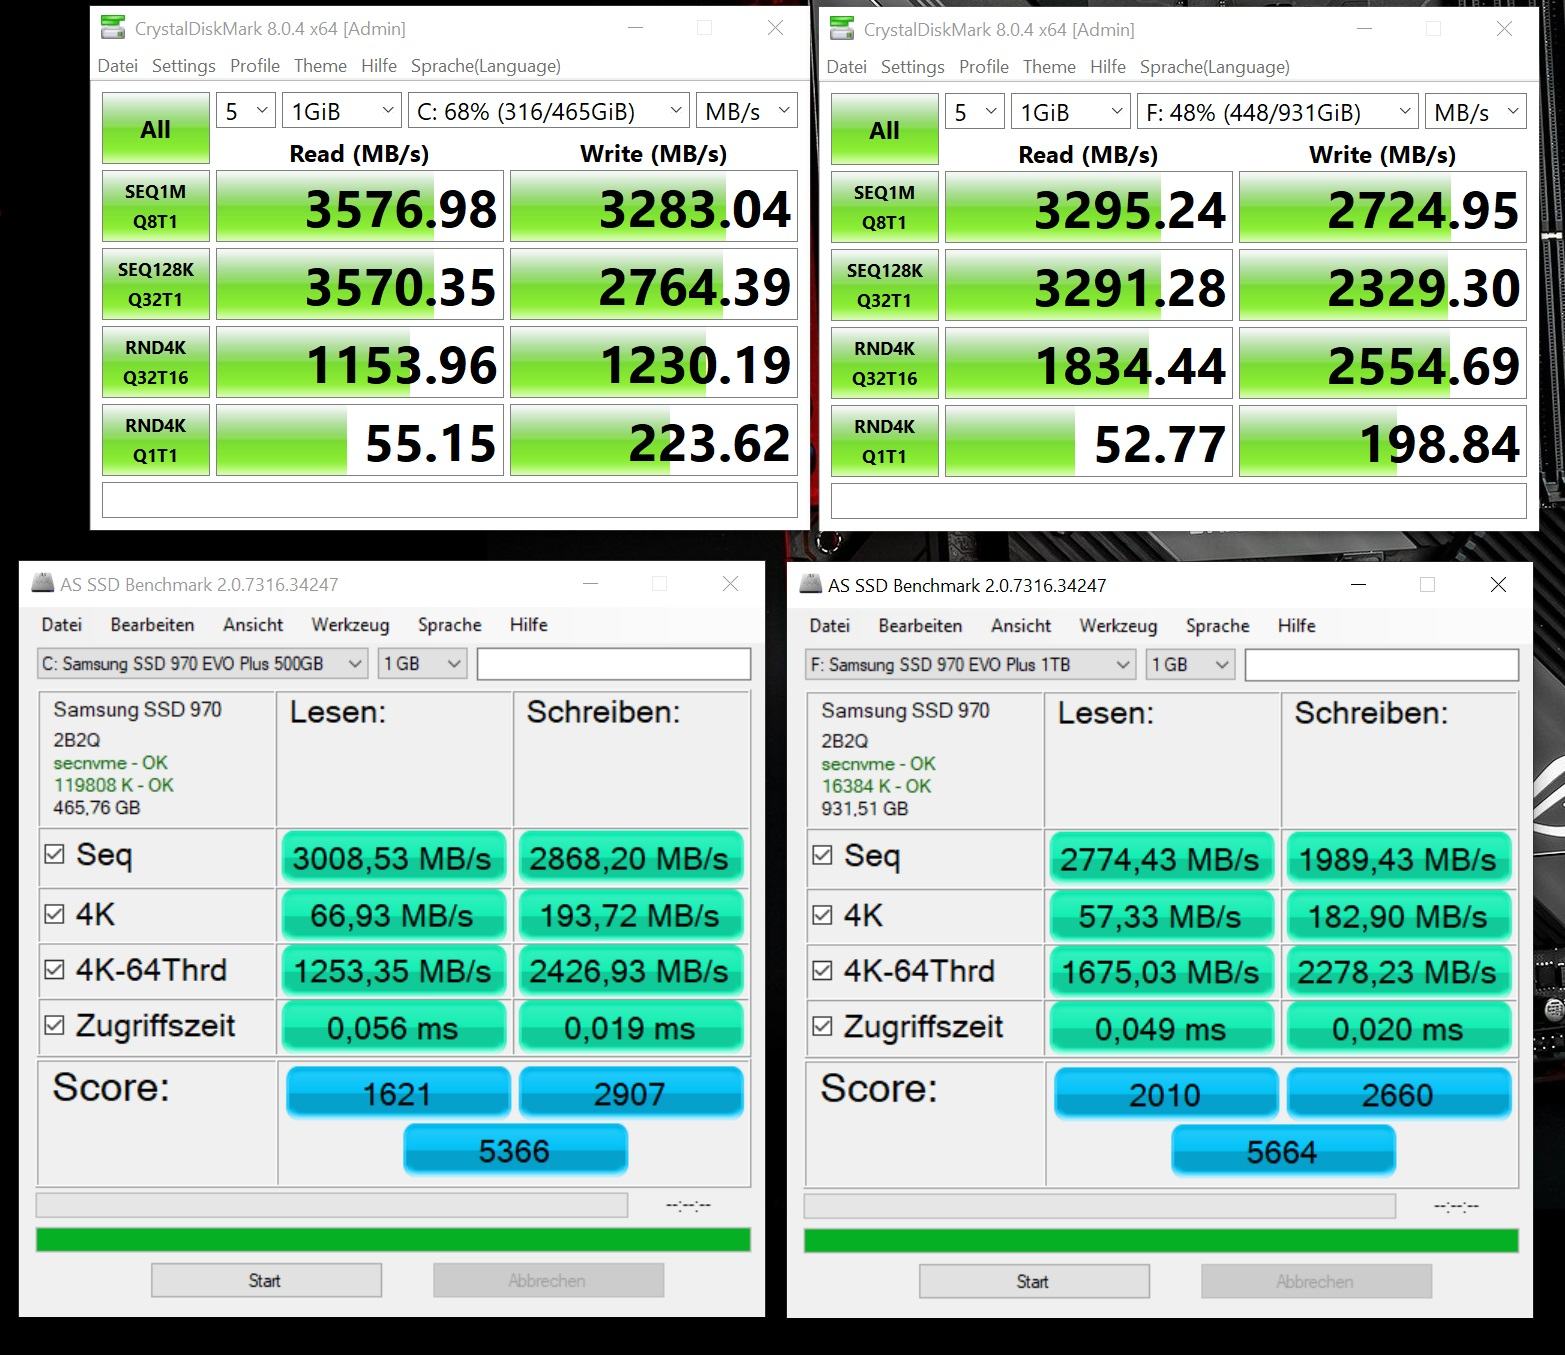Open Datei menu in right AS SSD

(x=829, y=625)
